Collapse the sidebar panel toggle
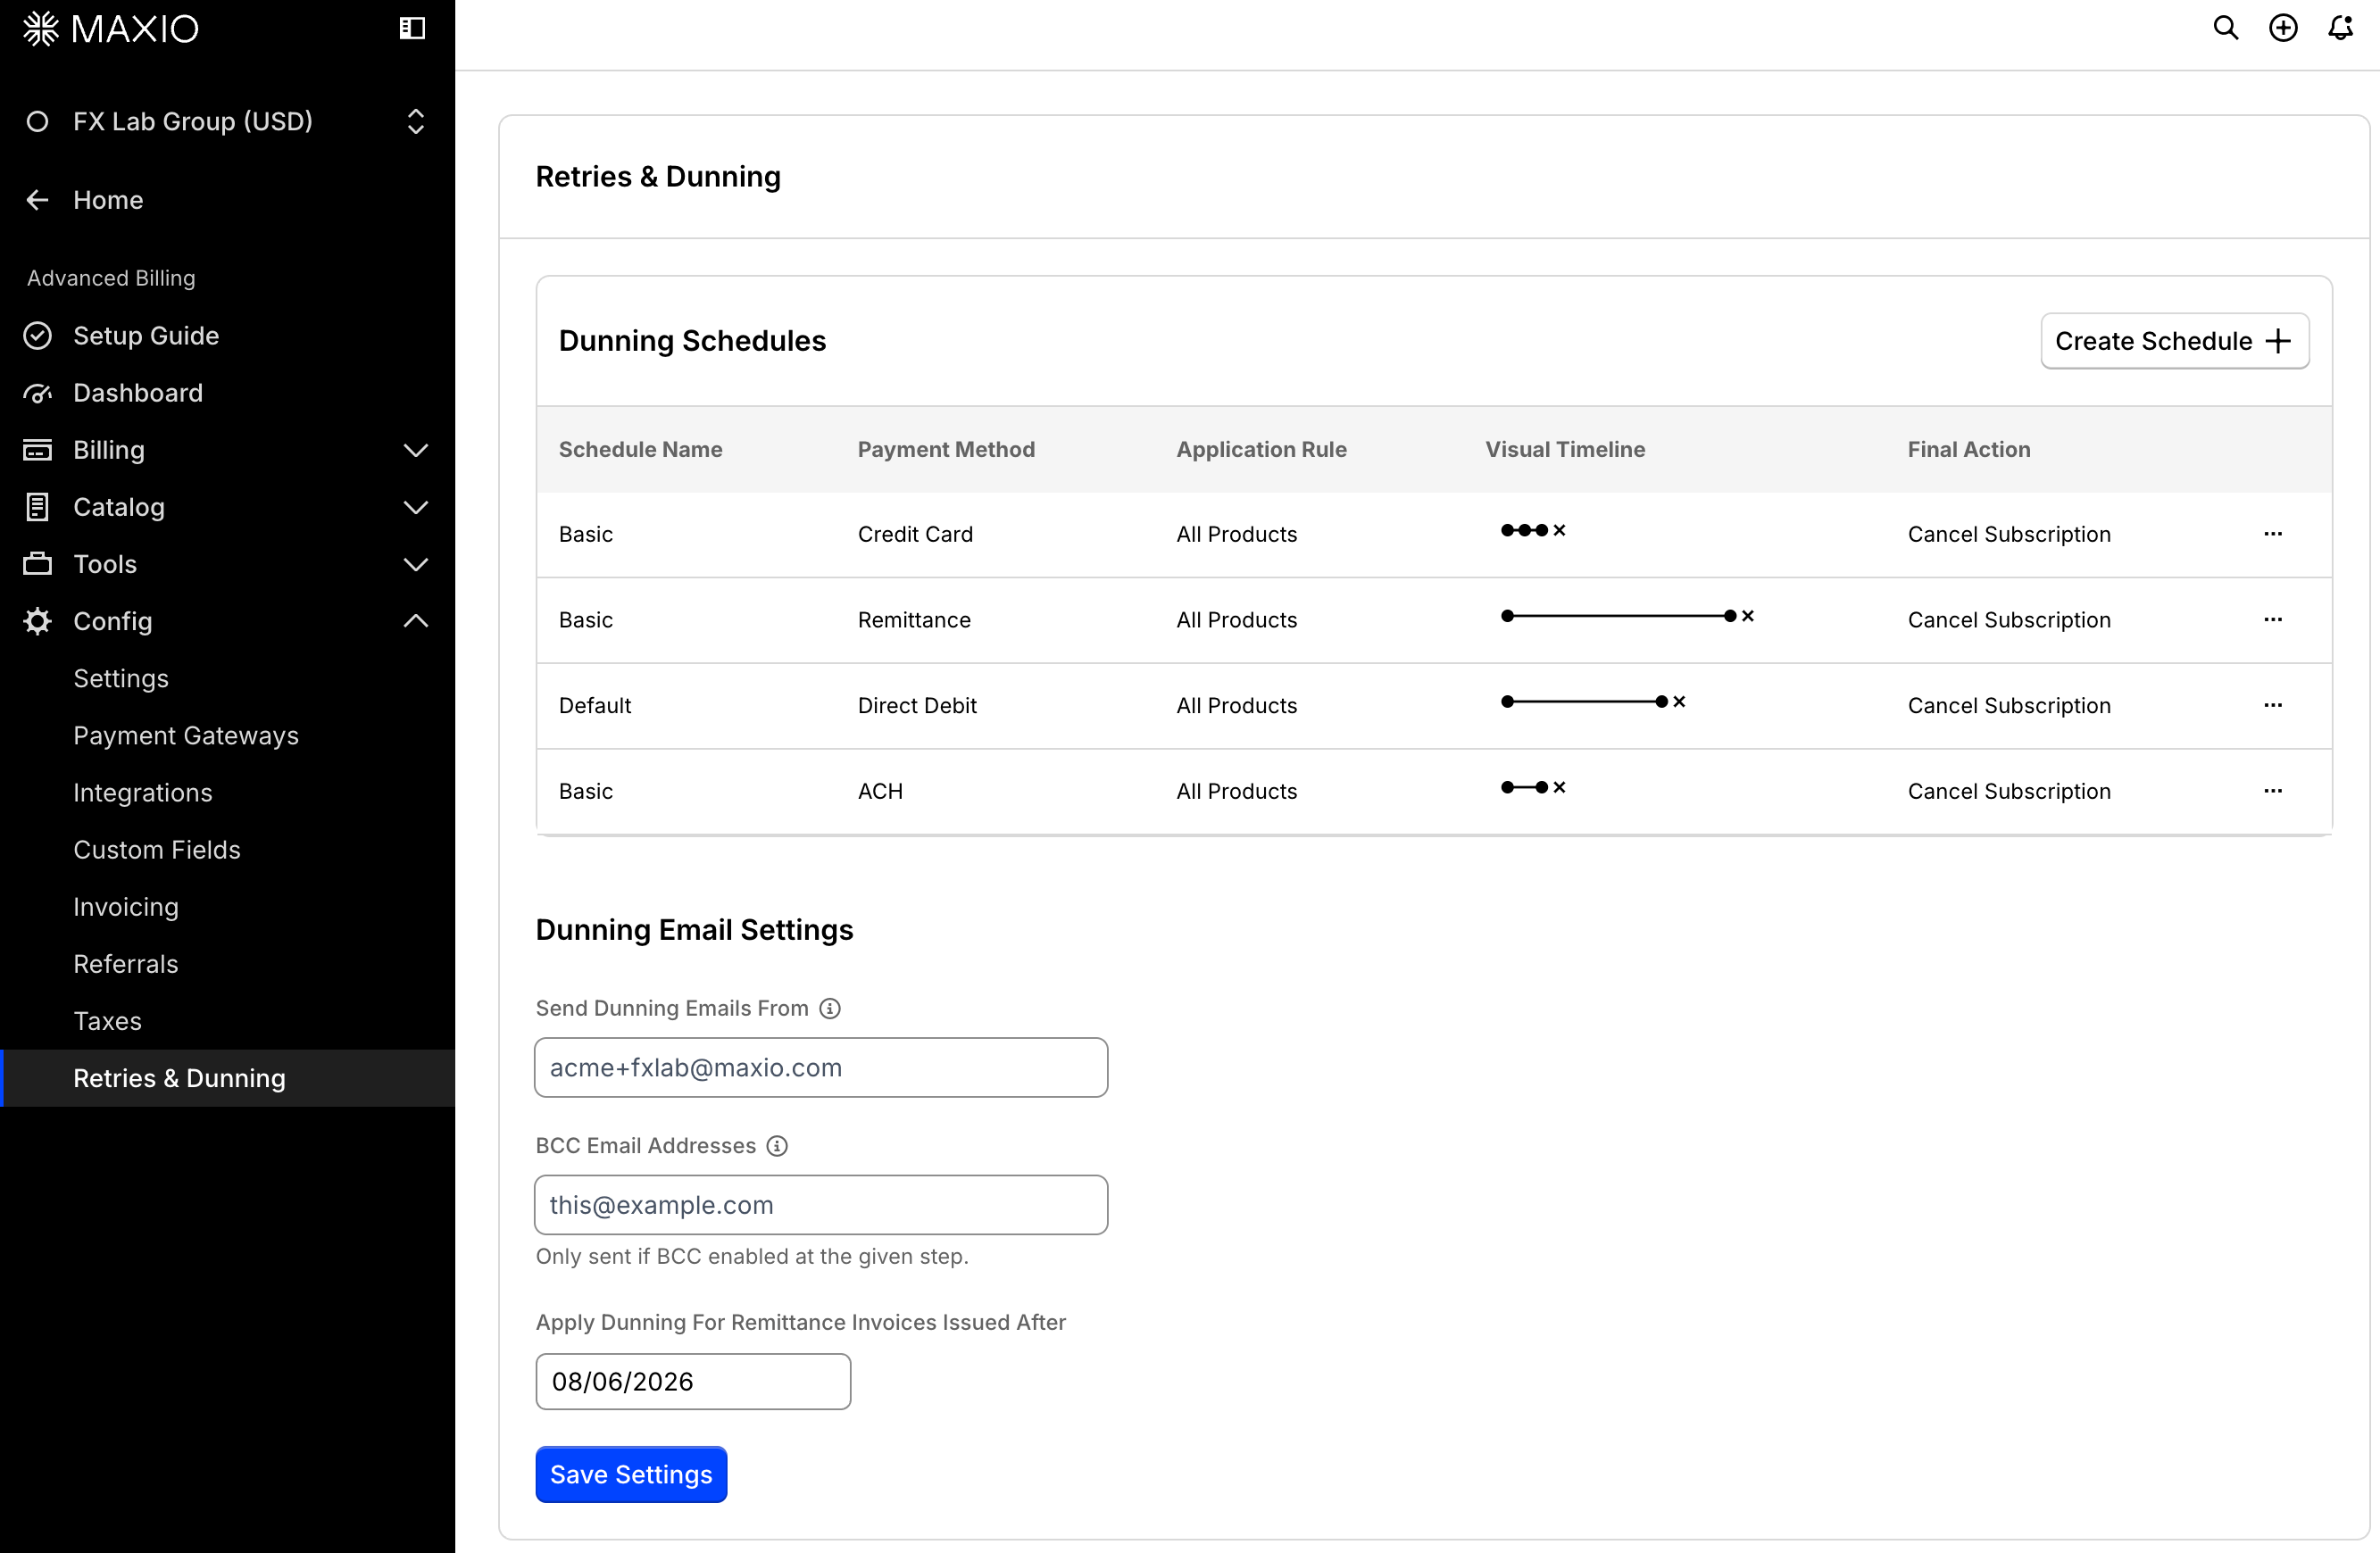 point(412,28)
